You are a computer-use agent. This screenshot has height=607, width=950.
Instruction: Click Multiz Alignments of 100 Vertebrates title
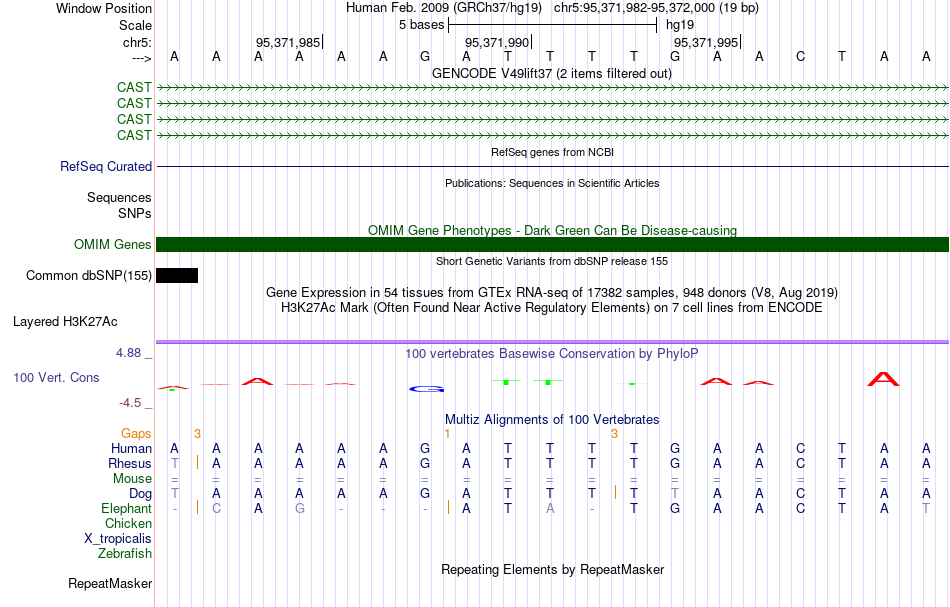(x=552, y=419)
